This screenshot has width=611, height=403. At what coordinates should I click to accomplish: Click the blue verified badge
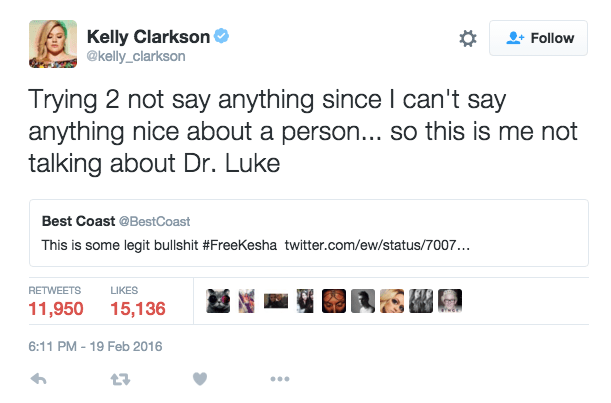[222, 37]
